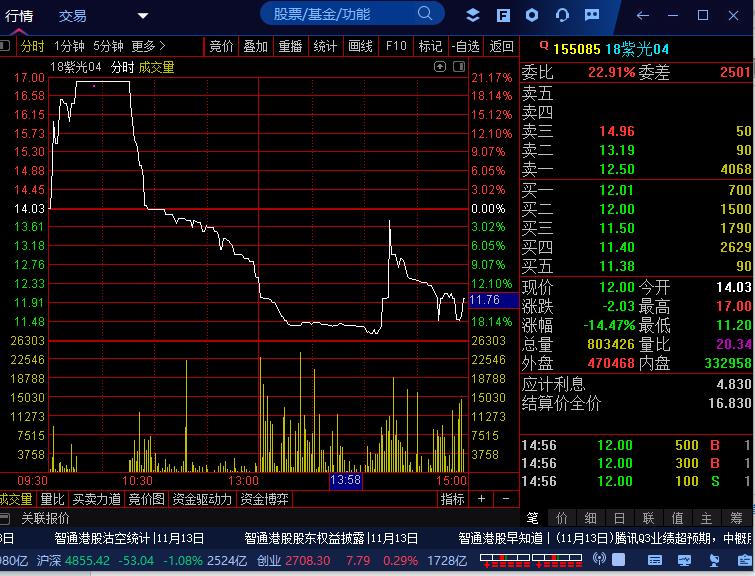Image resolution: width=755 pixels, height=576 pixels.
Task: Select the 联 tab in right panel
Action: pos(648,518)
